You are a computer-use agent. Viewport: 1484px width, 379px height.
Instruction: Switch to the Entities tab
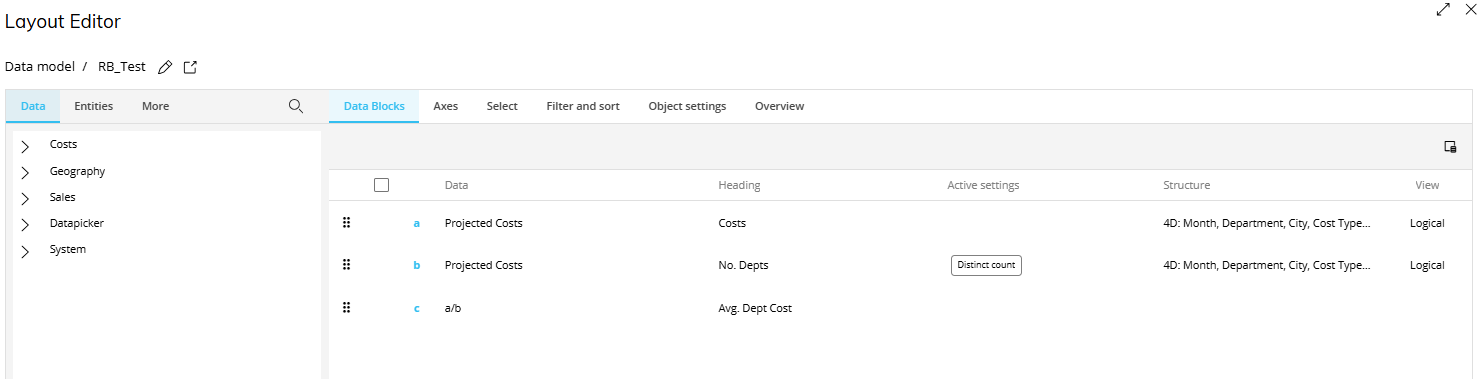click(x=94, y=106)
